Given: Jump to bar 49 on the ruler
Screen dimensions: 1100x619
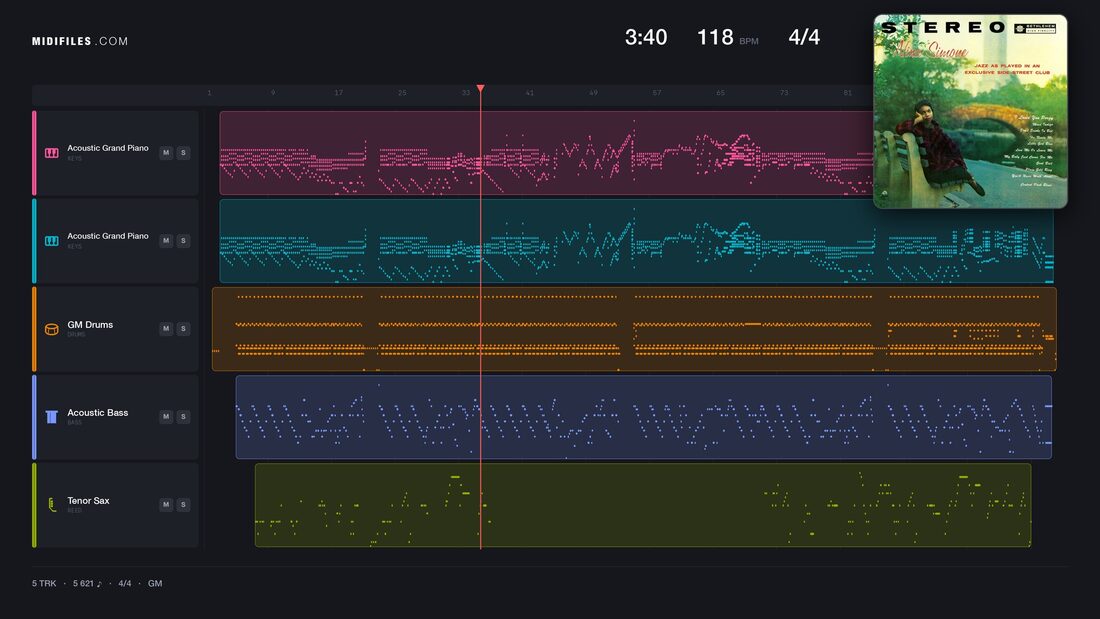Looking at the screenshot, I should pyautogui.click(x=593, y=93).
